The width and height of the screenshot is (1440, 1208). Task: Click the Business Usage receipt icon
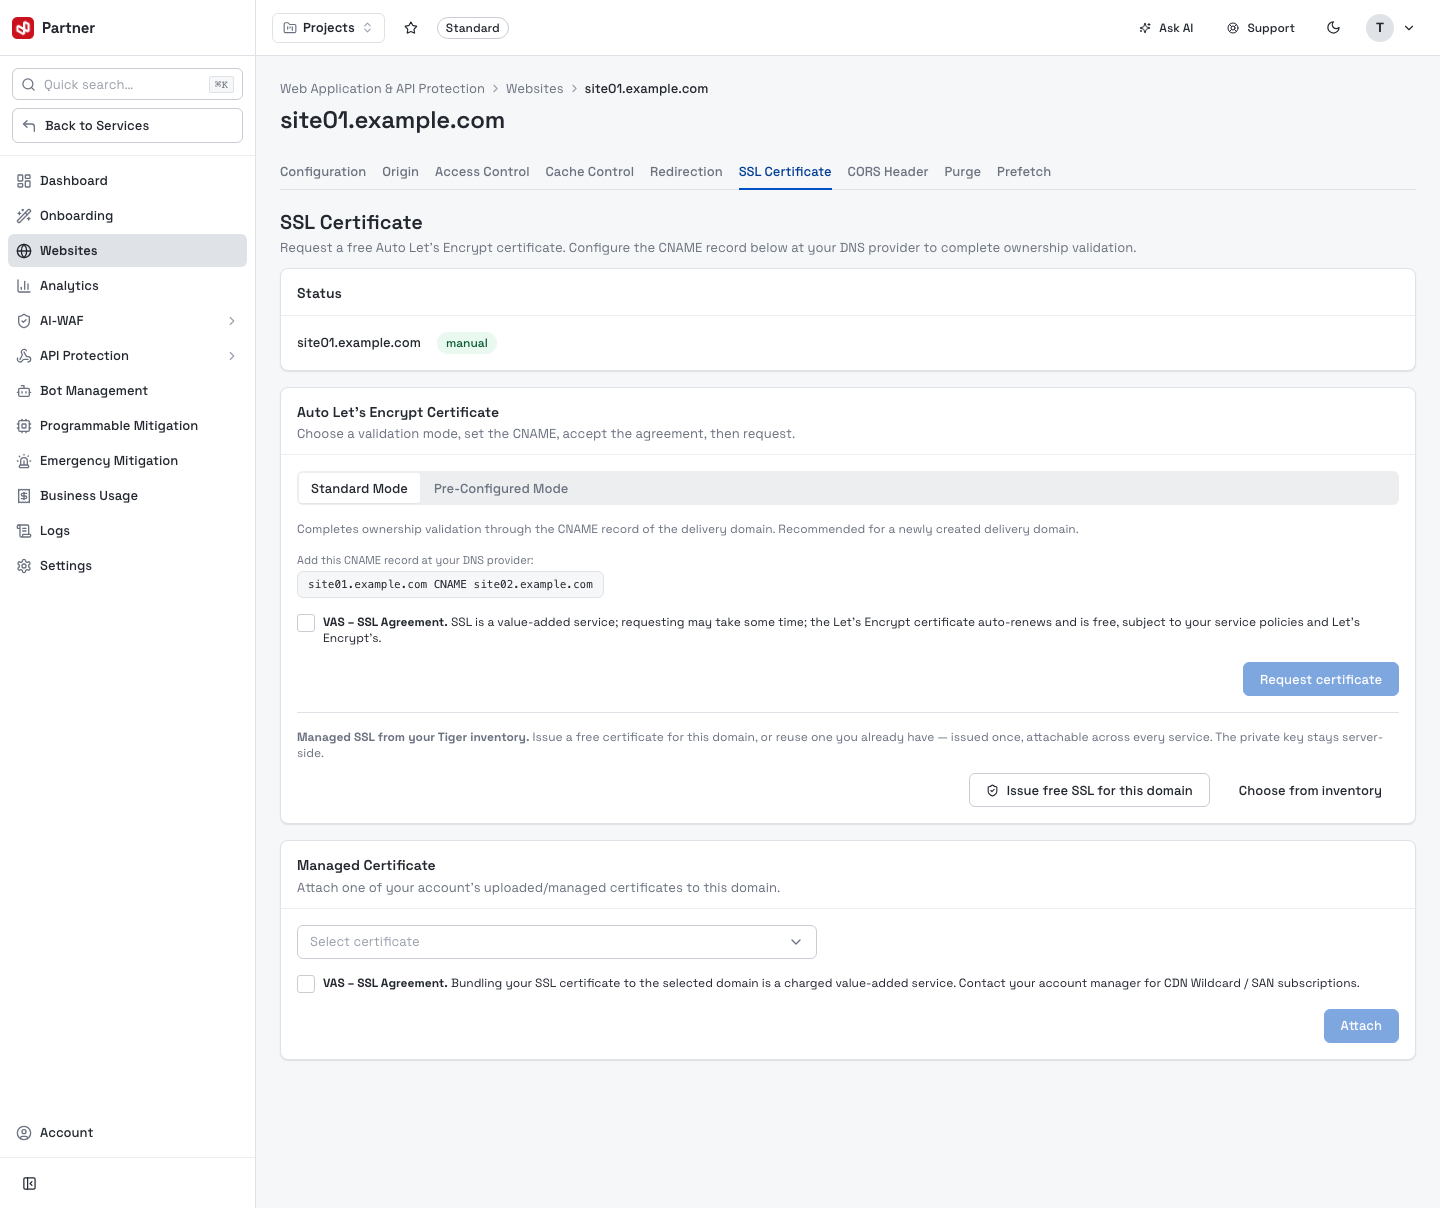24,496
